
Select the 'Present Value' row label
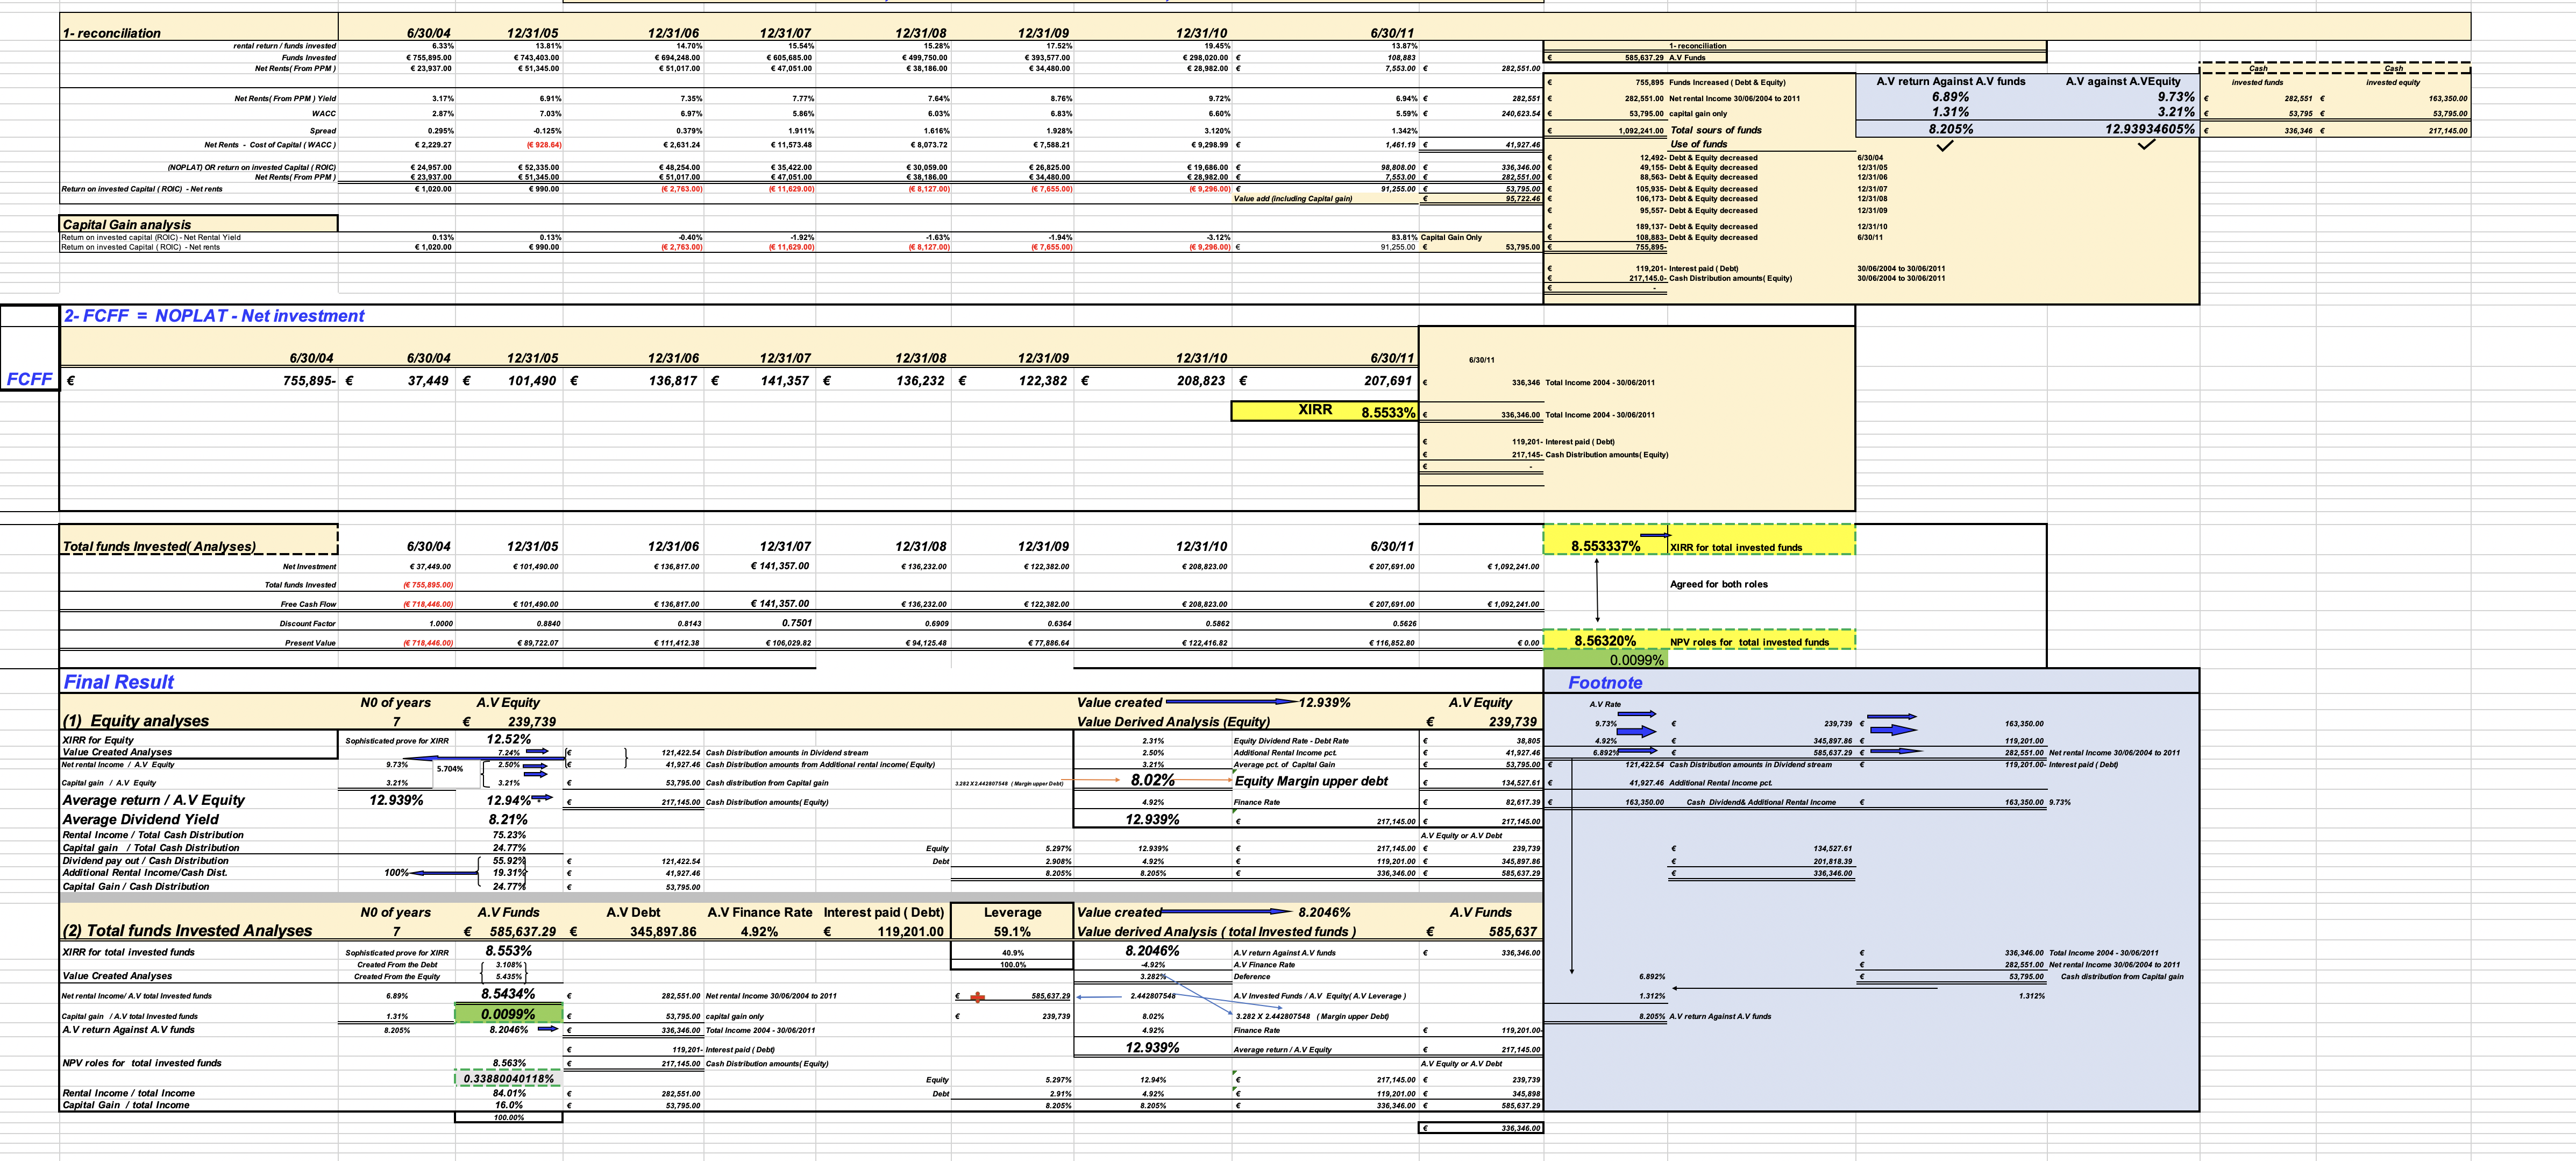(x=310, y=643)
